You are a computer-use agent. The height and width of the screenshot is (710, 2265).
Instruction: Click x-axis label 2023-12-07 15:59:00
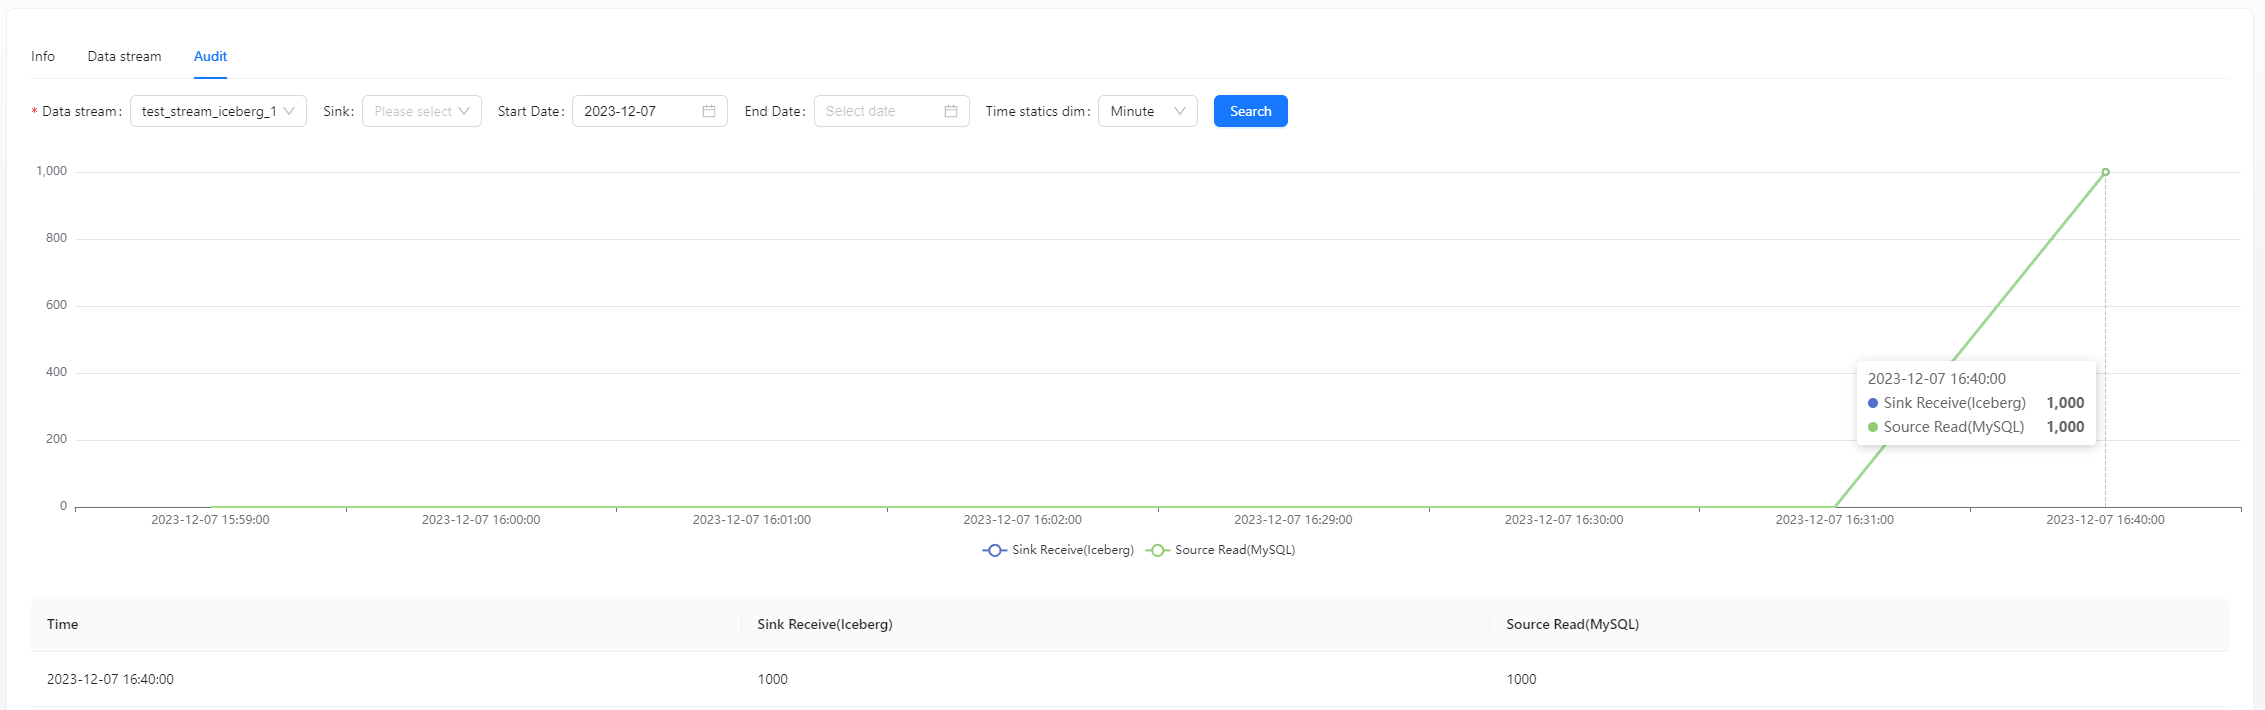coord(210,520)
